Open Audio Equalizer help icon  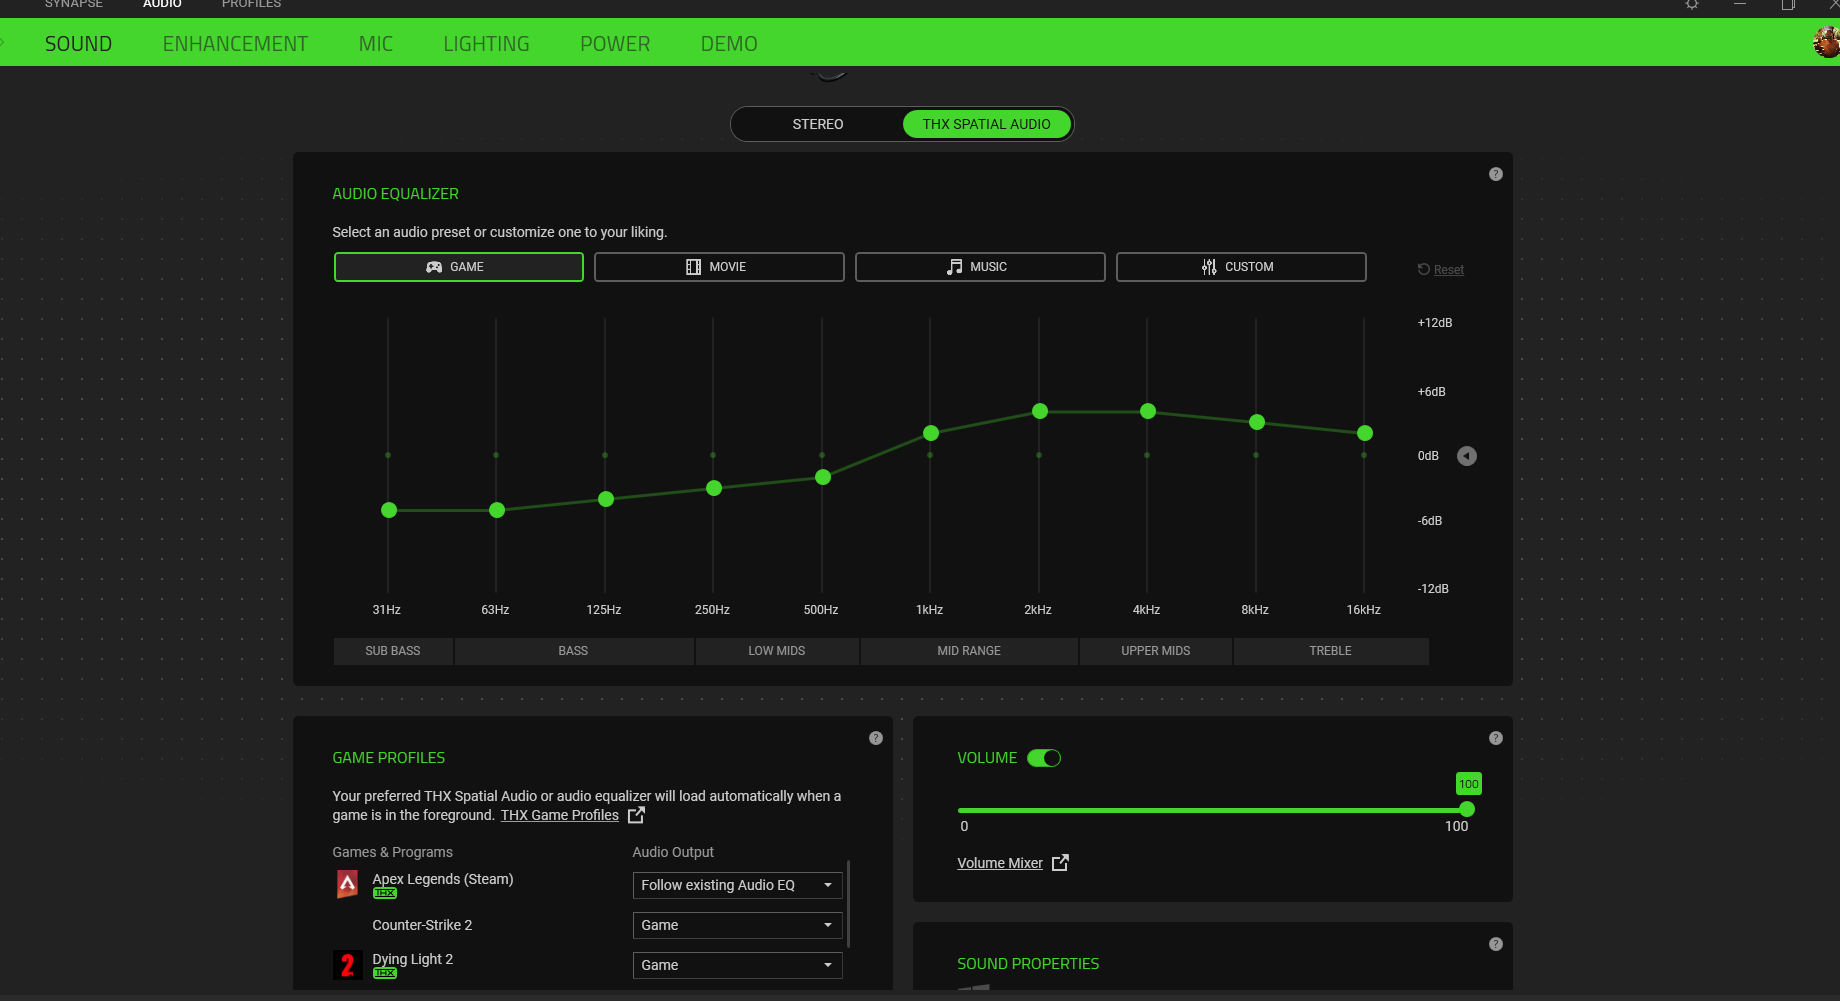[x=1496, y=174]
